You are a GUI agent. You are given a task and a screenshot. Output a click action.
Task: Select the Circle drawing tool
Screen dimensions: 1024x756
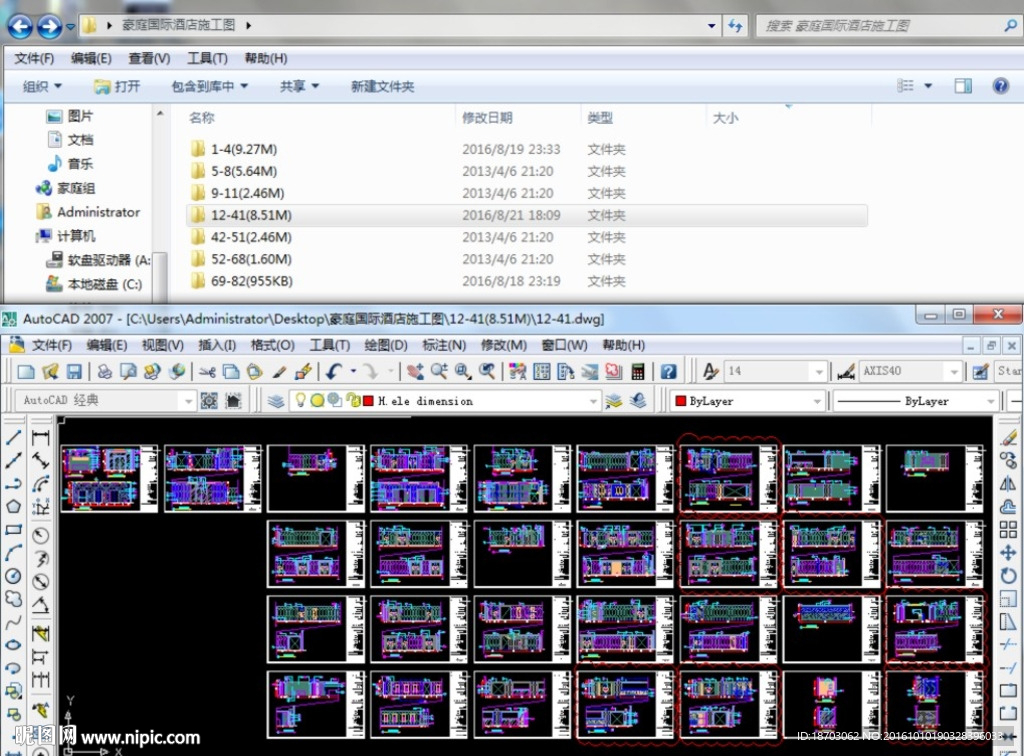[14, 576]
